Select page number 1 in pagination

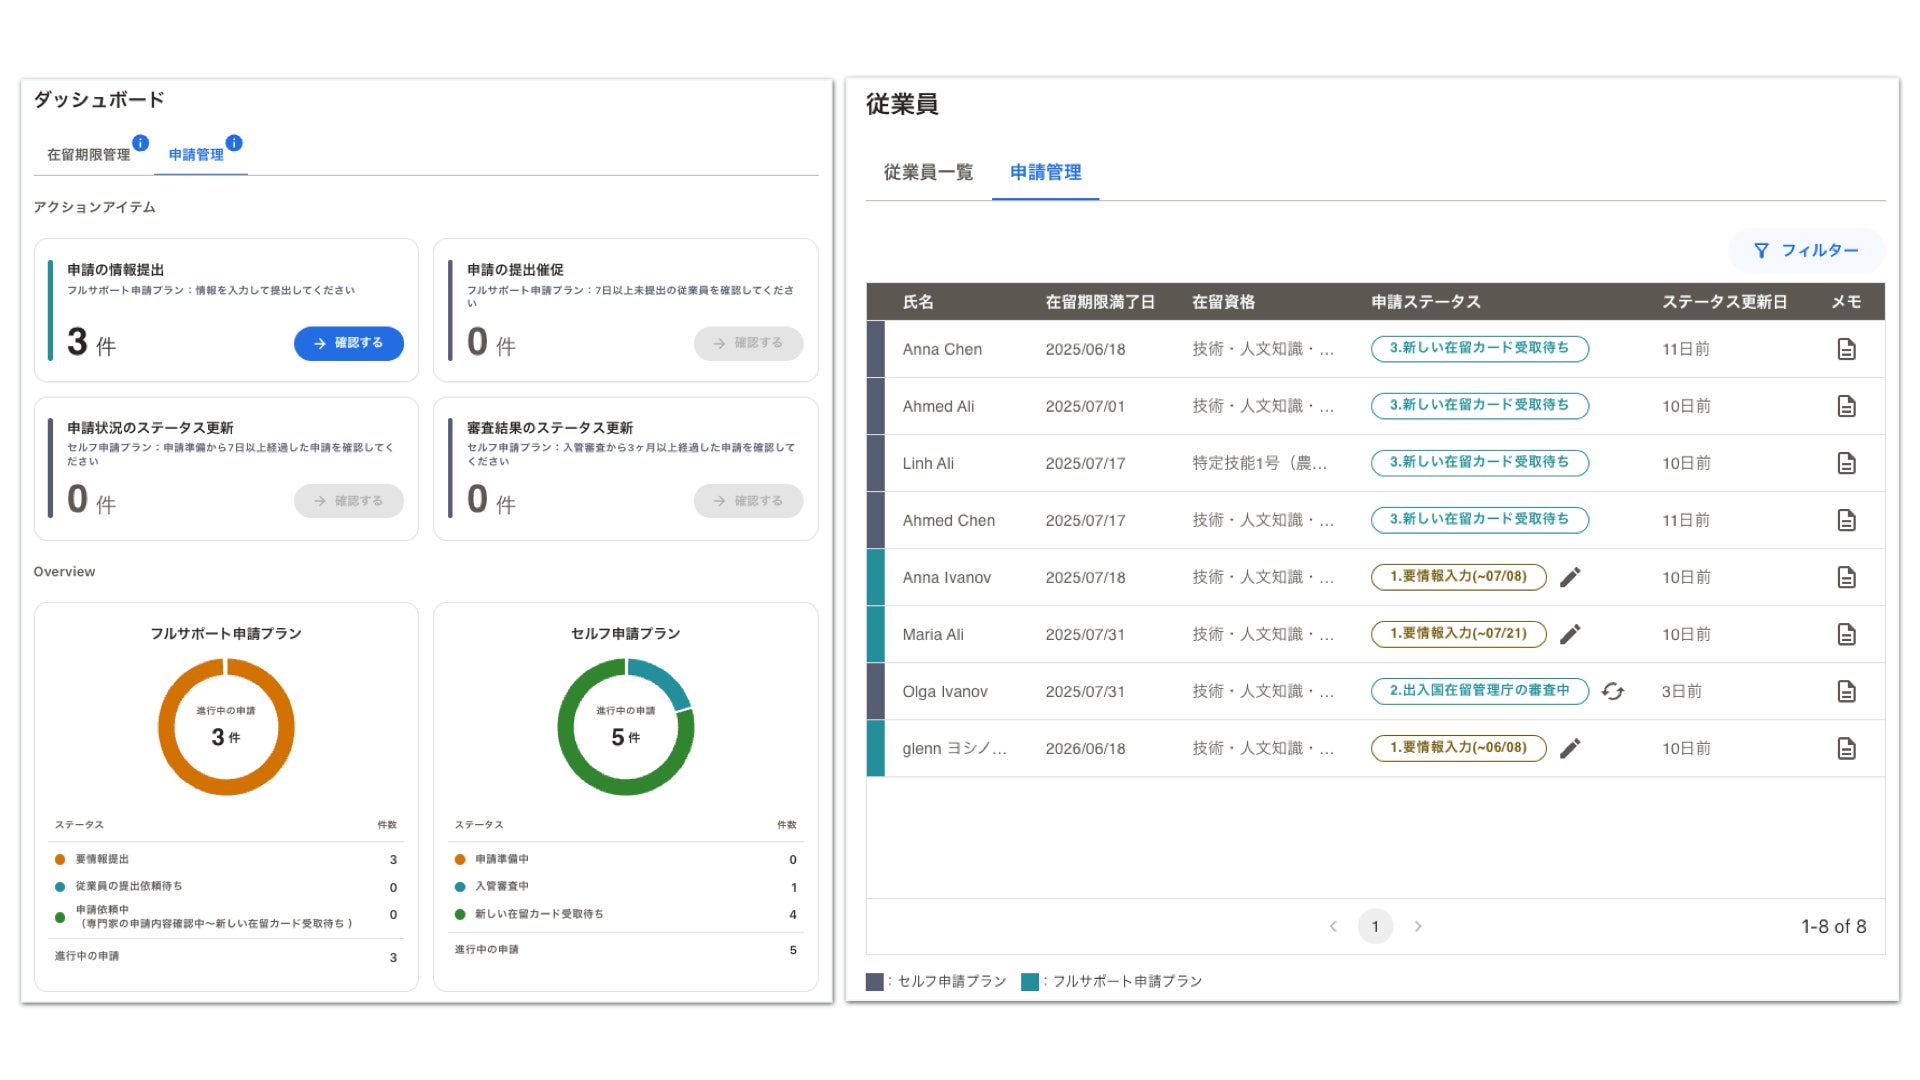pos(1375,926)
